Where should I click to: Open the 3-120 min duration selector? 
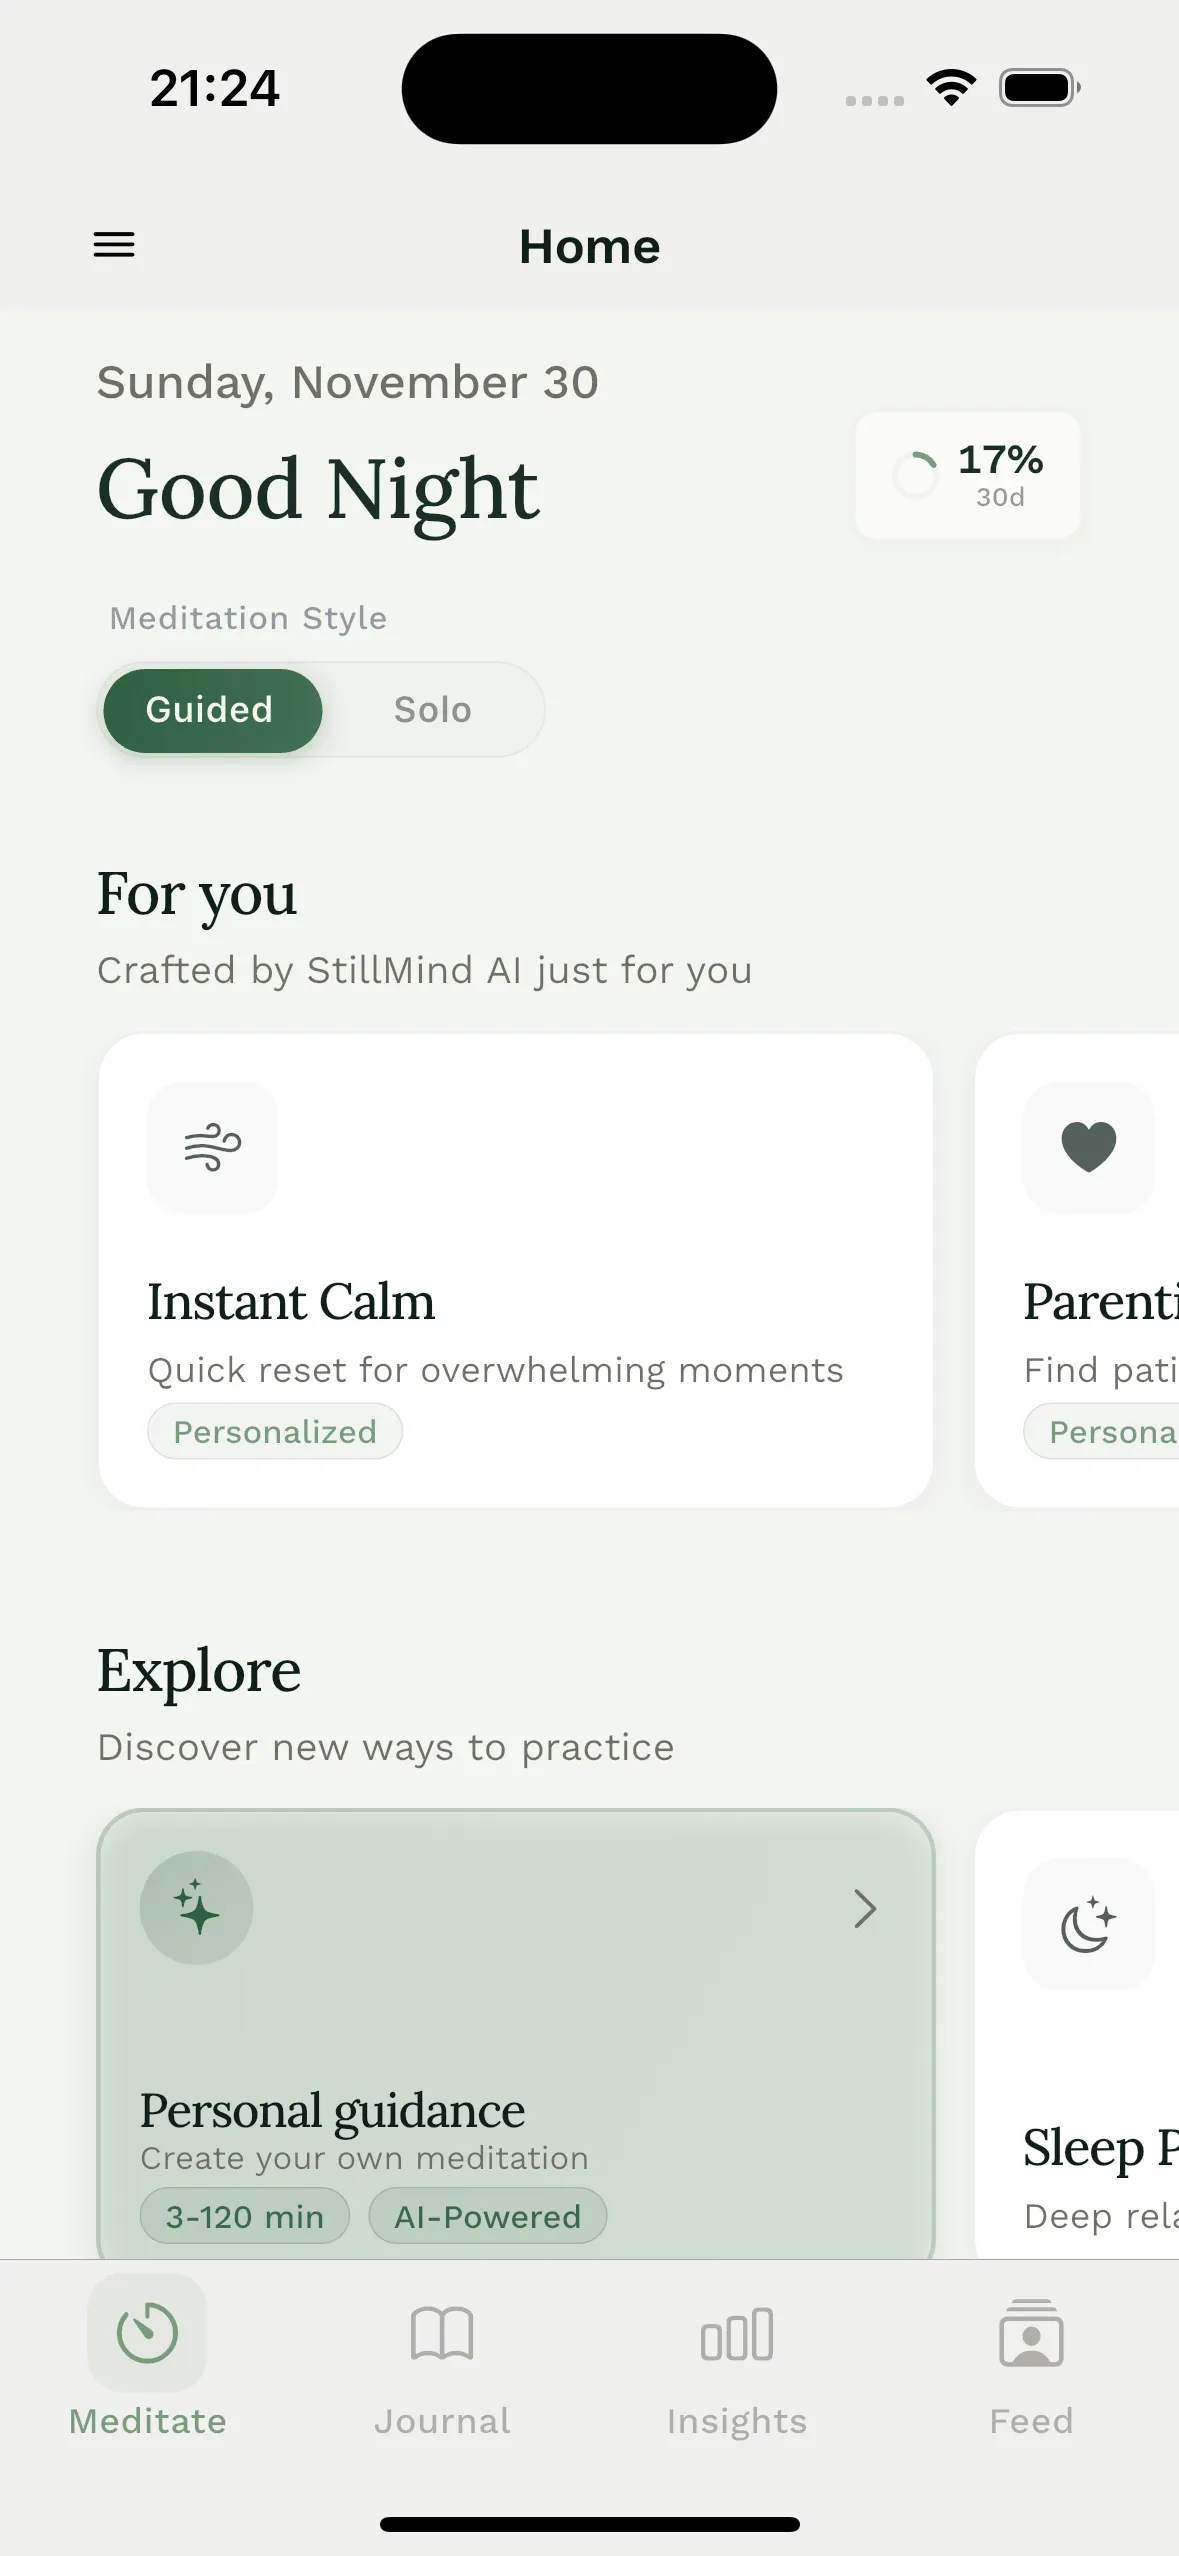243,2215
